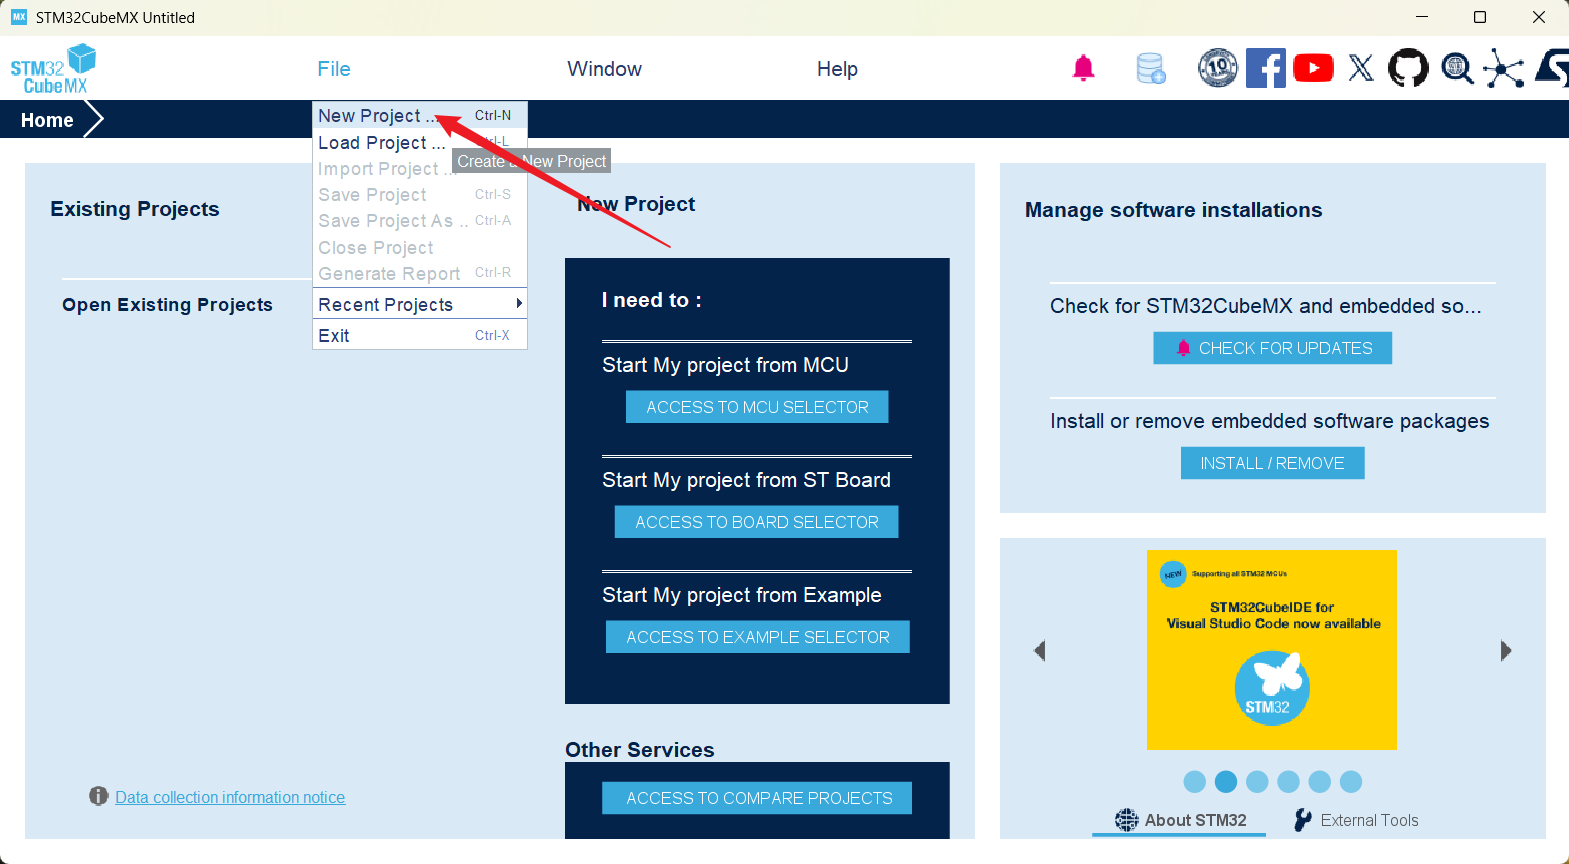Screen dimensions: 1569x864
Task: Select the sixth carousel dot
Action: [1351, 782]
